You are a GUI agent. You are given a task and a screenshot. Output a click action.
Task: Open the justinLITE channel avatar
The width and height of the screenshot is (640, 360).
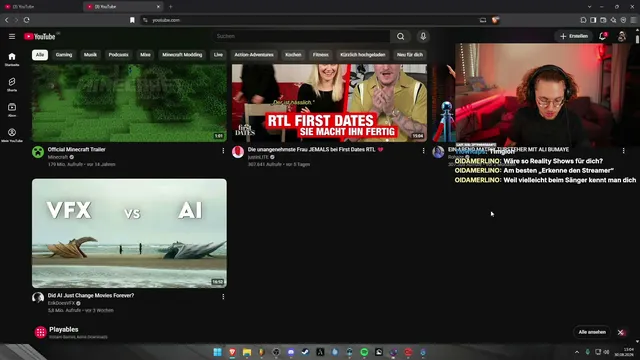(x=238, y=152)
